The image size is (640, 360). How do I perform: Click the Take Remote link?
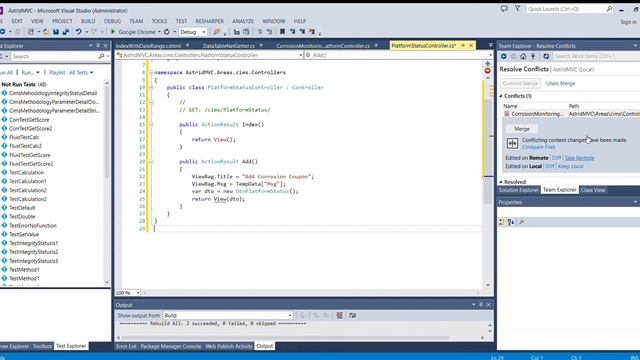[579, 158]
